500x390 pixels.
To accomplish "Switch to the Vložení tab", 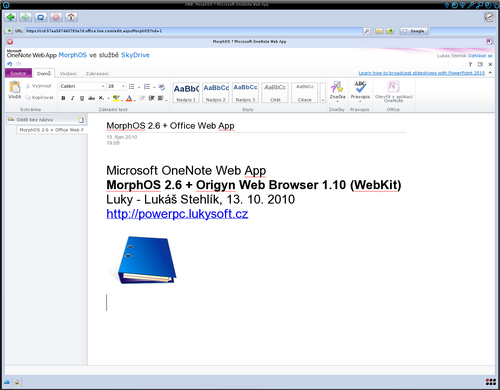I will (x=68, y=73).
